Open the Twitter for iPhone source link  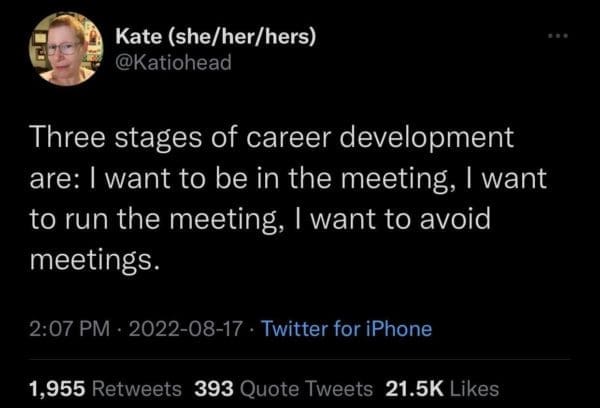pyautogui.click(x=347, y=327)
